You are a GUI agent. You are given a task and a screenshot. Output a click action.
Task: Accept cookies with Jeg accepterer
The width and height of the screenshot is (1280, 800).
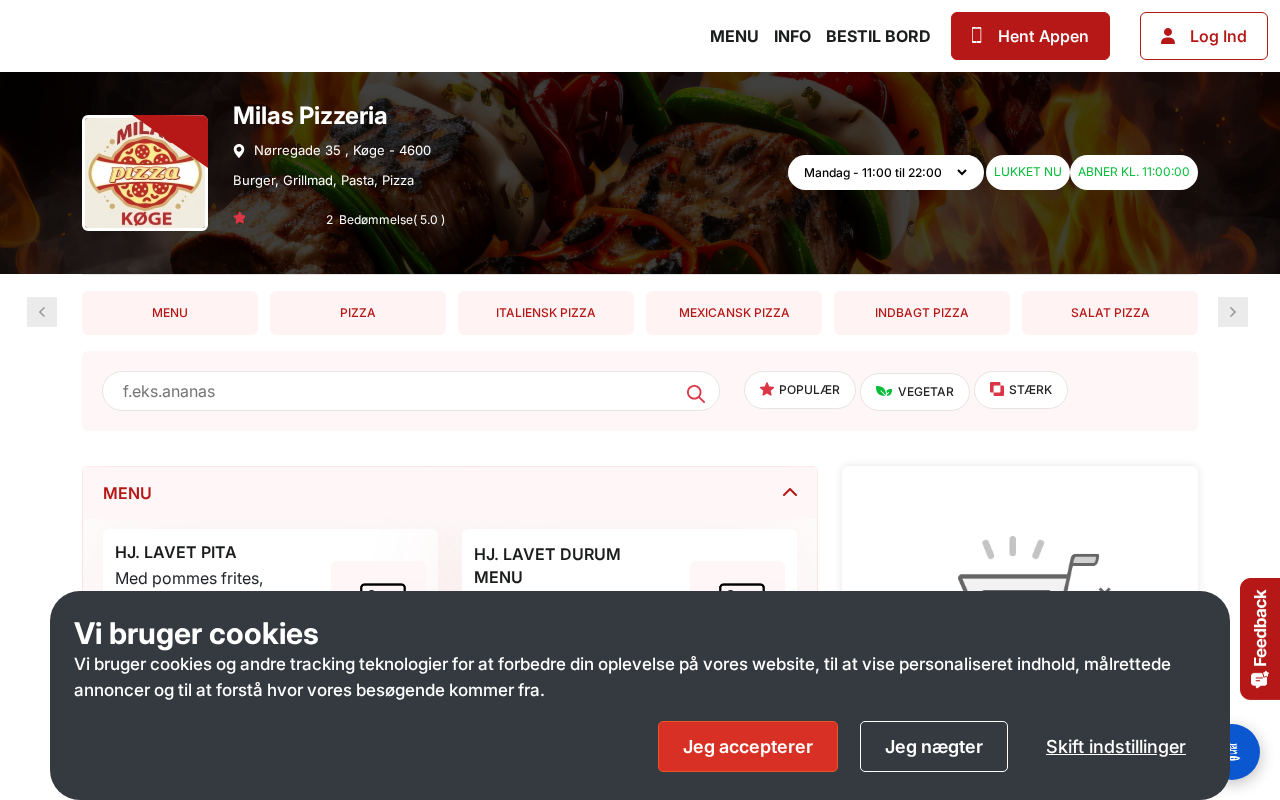click(x=748, y=746)
